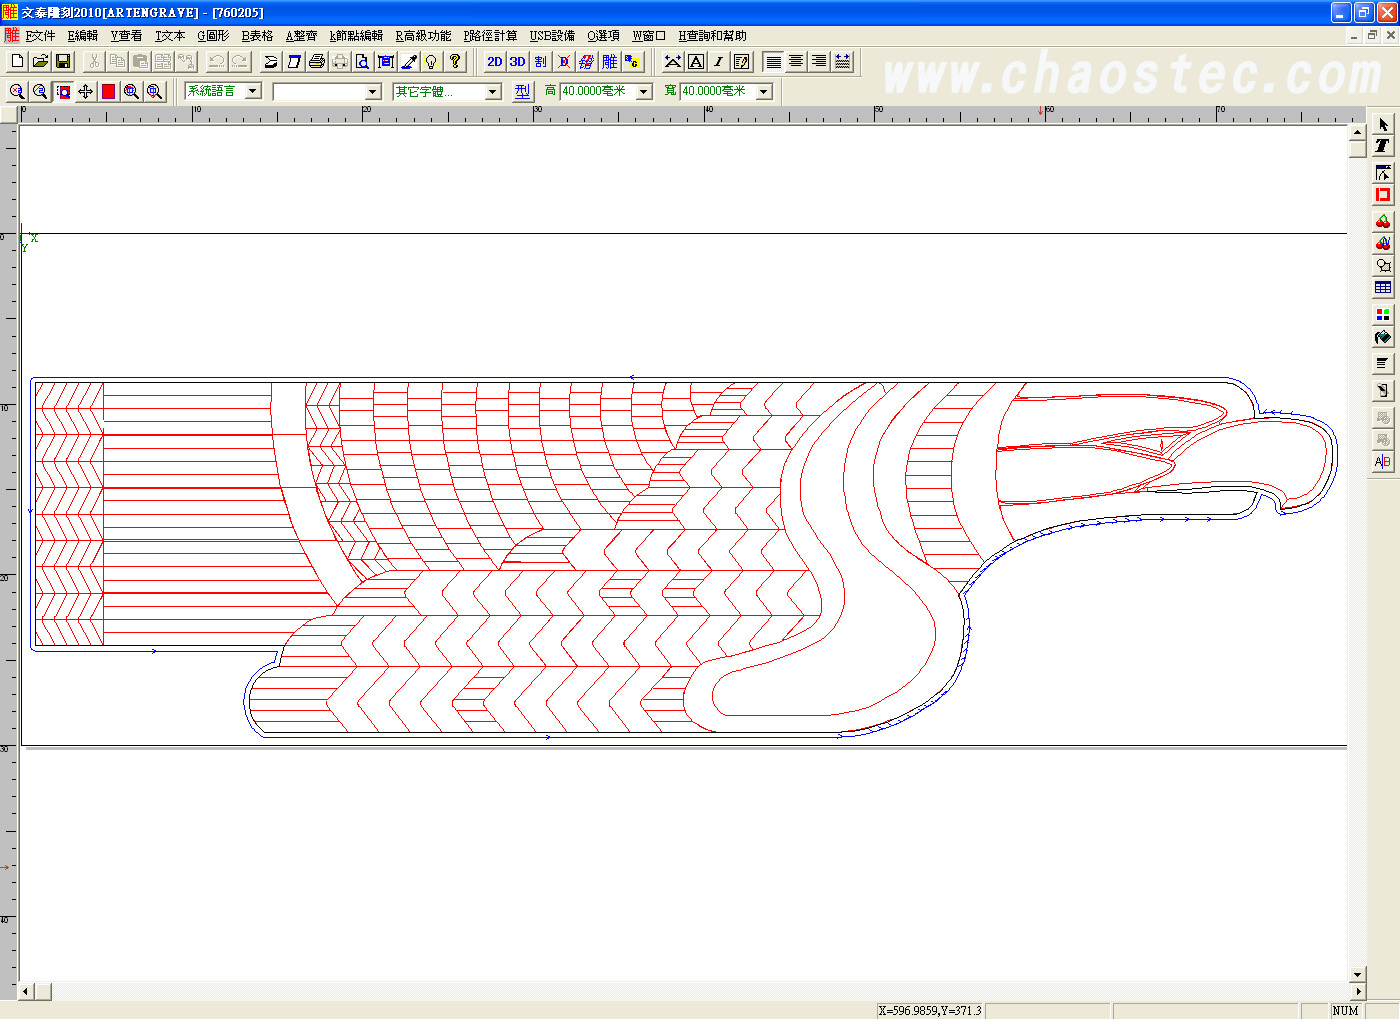The image size is (1400, 1019).
Task: Open the k節點編輯 node edit menu
Action: click(x=356, y=36)
